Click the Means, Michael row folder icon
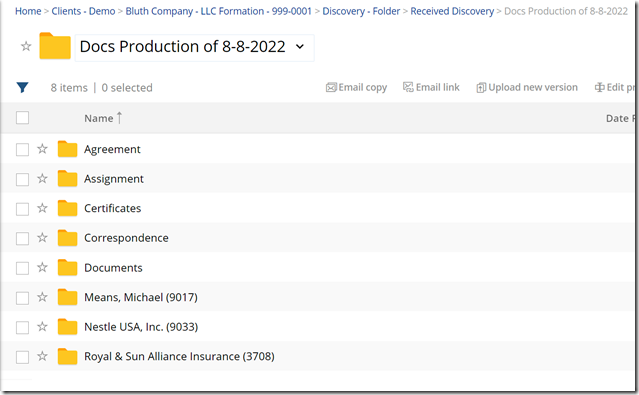The width and height of the screenshot is (639, 395). click(x=67, y=297)
